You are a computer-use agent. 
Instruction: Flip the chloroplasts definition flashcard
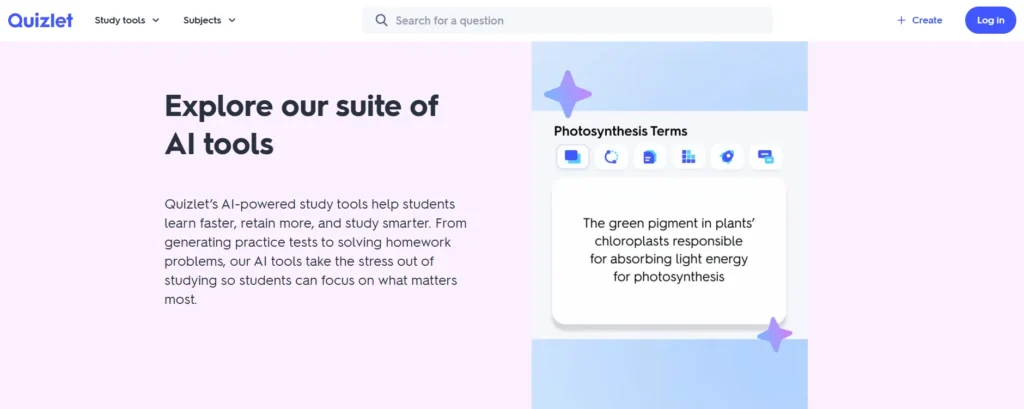coord(669,251)
